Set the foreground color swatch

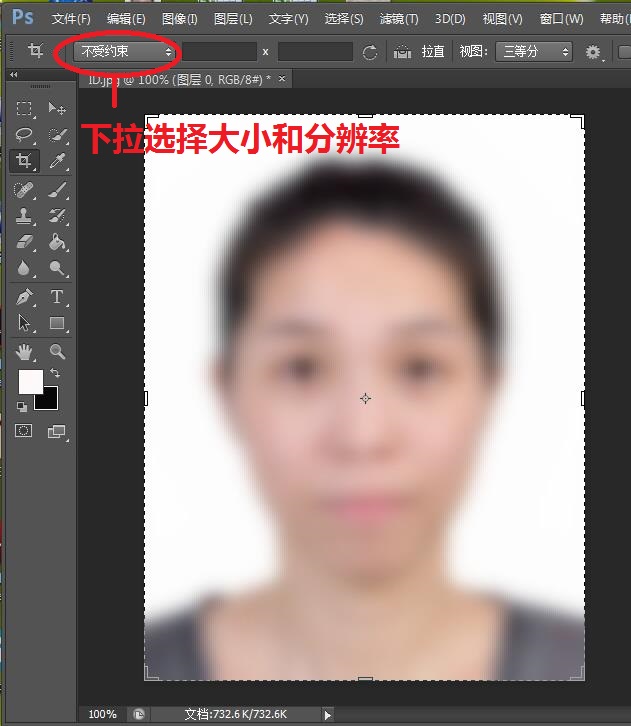[x=31, y=382]
